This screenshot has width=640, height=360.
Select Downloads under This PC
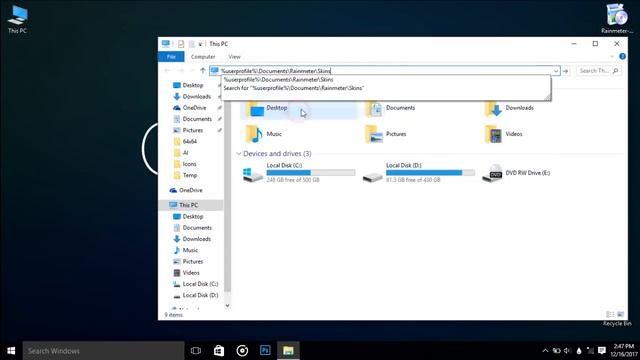coord(196,239)
